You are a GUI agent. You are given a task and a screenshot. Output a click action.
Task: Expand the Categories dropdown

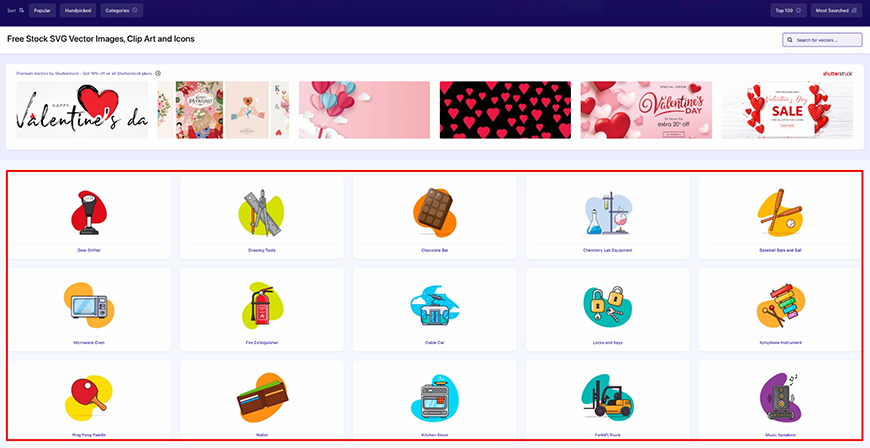[122, 11]
